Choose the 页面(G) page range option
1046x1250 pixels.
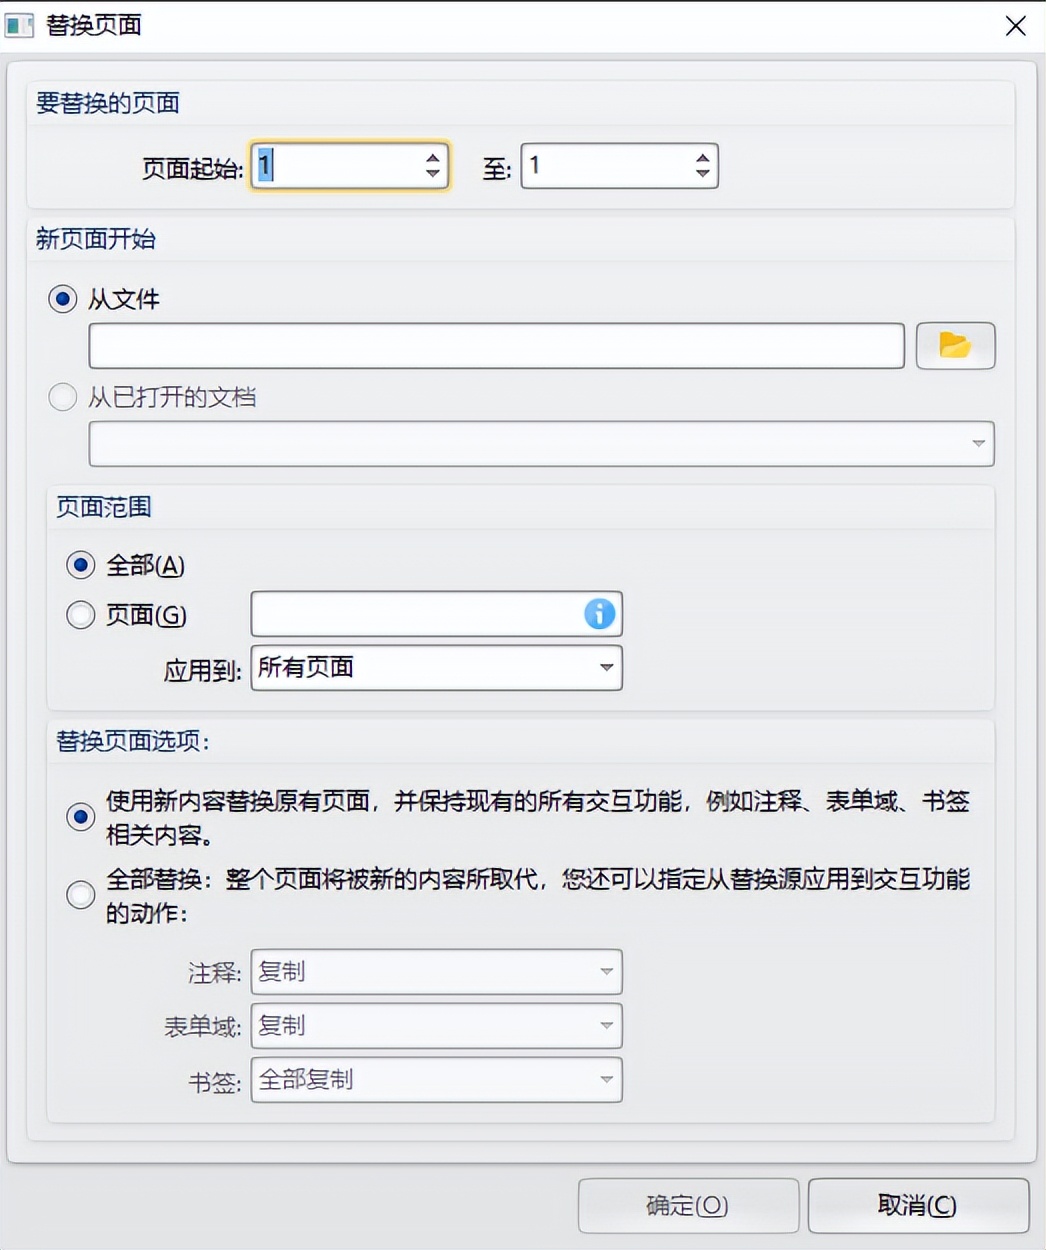click(x=80, y=614)
